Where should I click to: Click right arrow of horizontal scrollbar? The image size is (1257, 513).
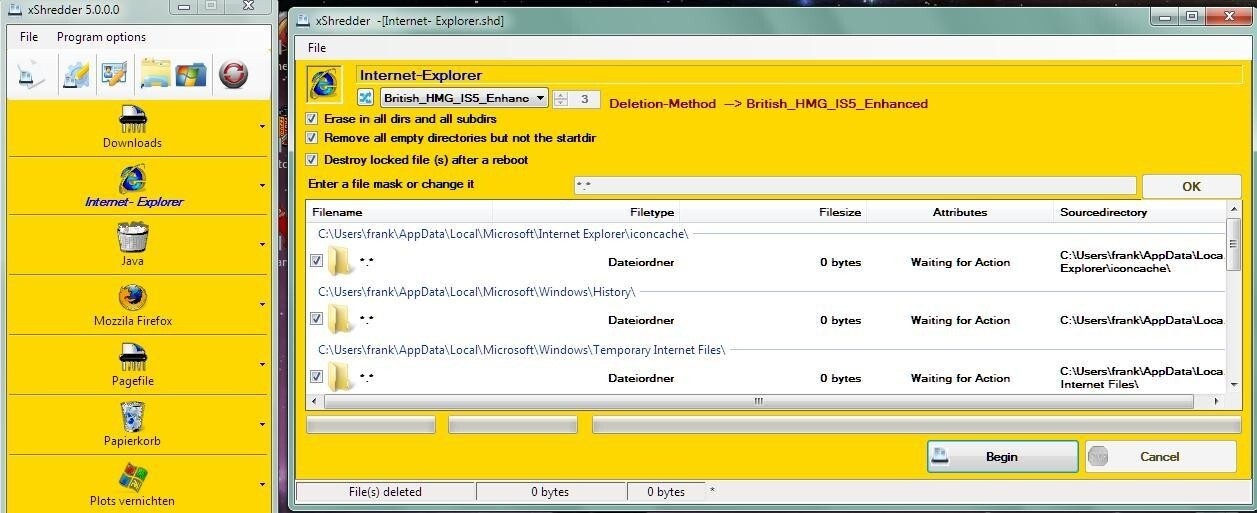1216,401
